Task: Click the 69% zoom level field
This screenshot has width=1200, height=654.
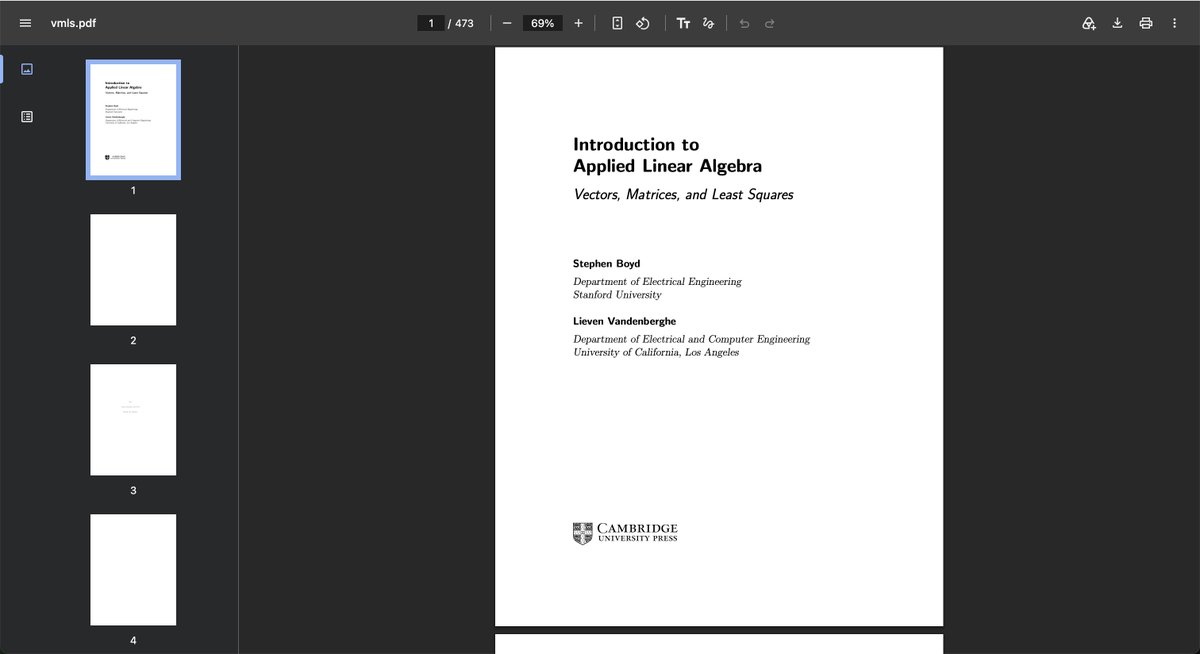Action: click(543, 23)
